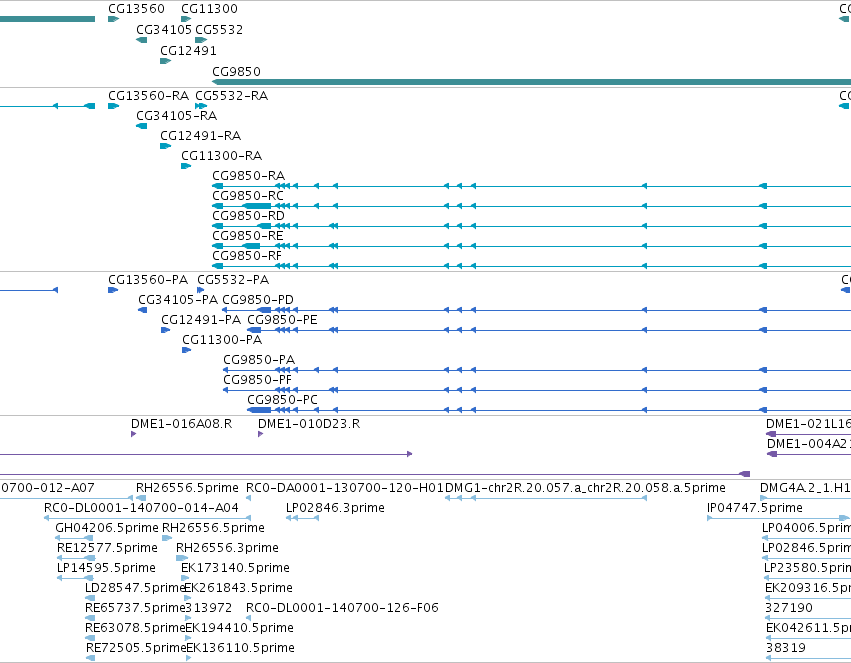The image size is (851, 663).
Task: Open EST EK136110.5prime
Action: click(x=240, y=649)
